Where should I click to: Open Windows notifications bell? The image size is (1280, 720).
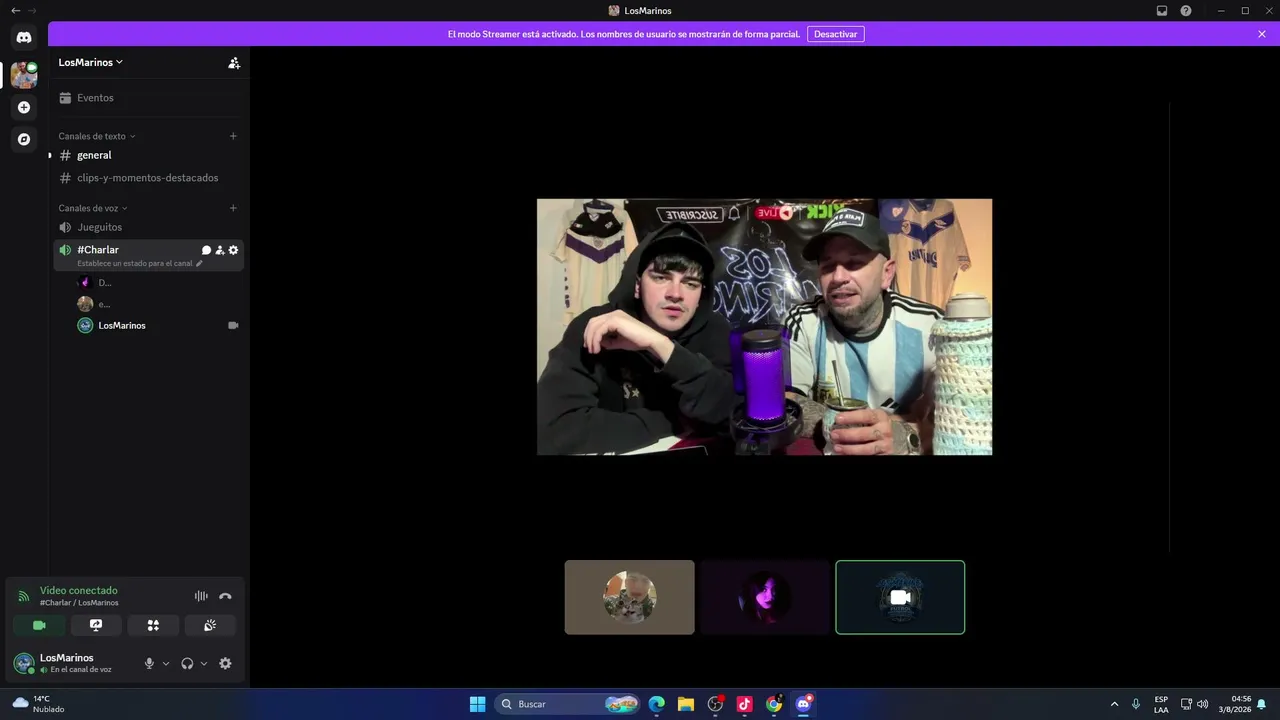click(x=1262, y=704)
